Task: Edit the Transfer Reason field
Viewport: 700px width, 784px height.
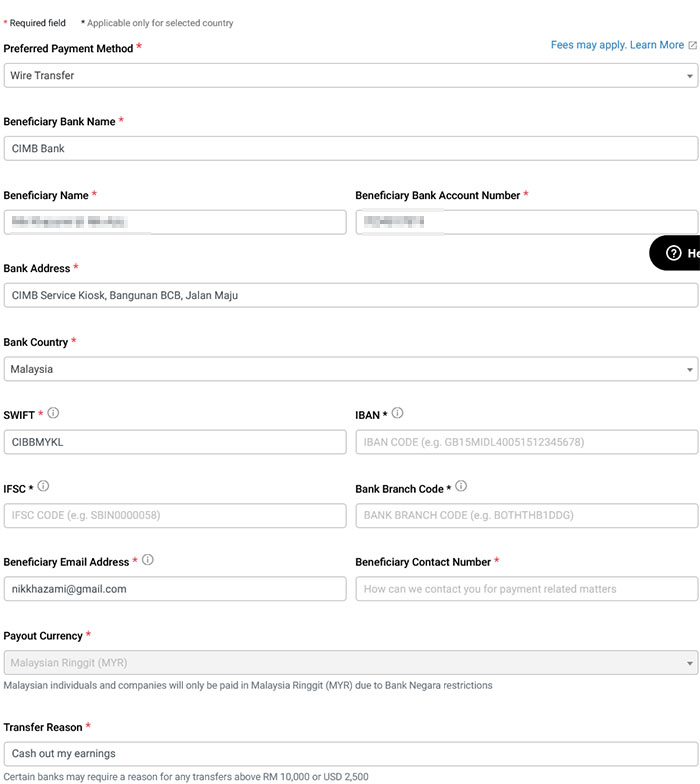Action: (x=350, y=754)
